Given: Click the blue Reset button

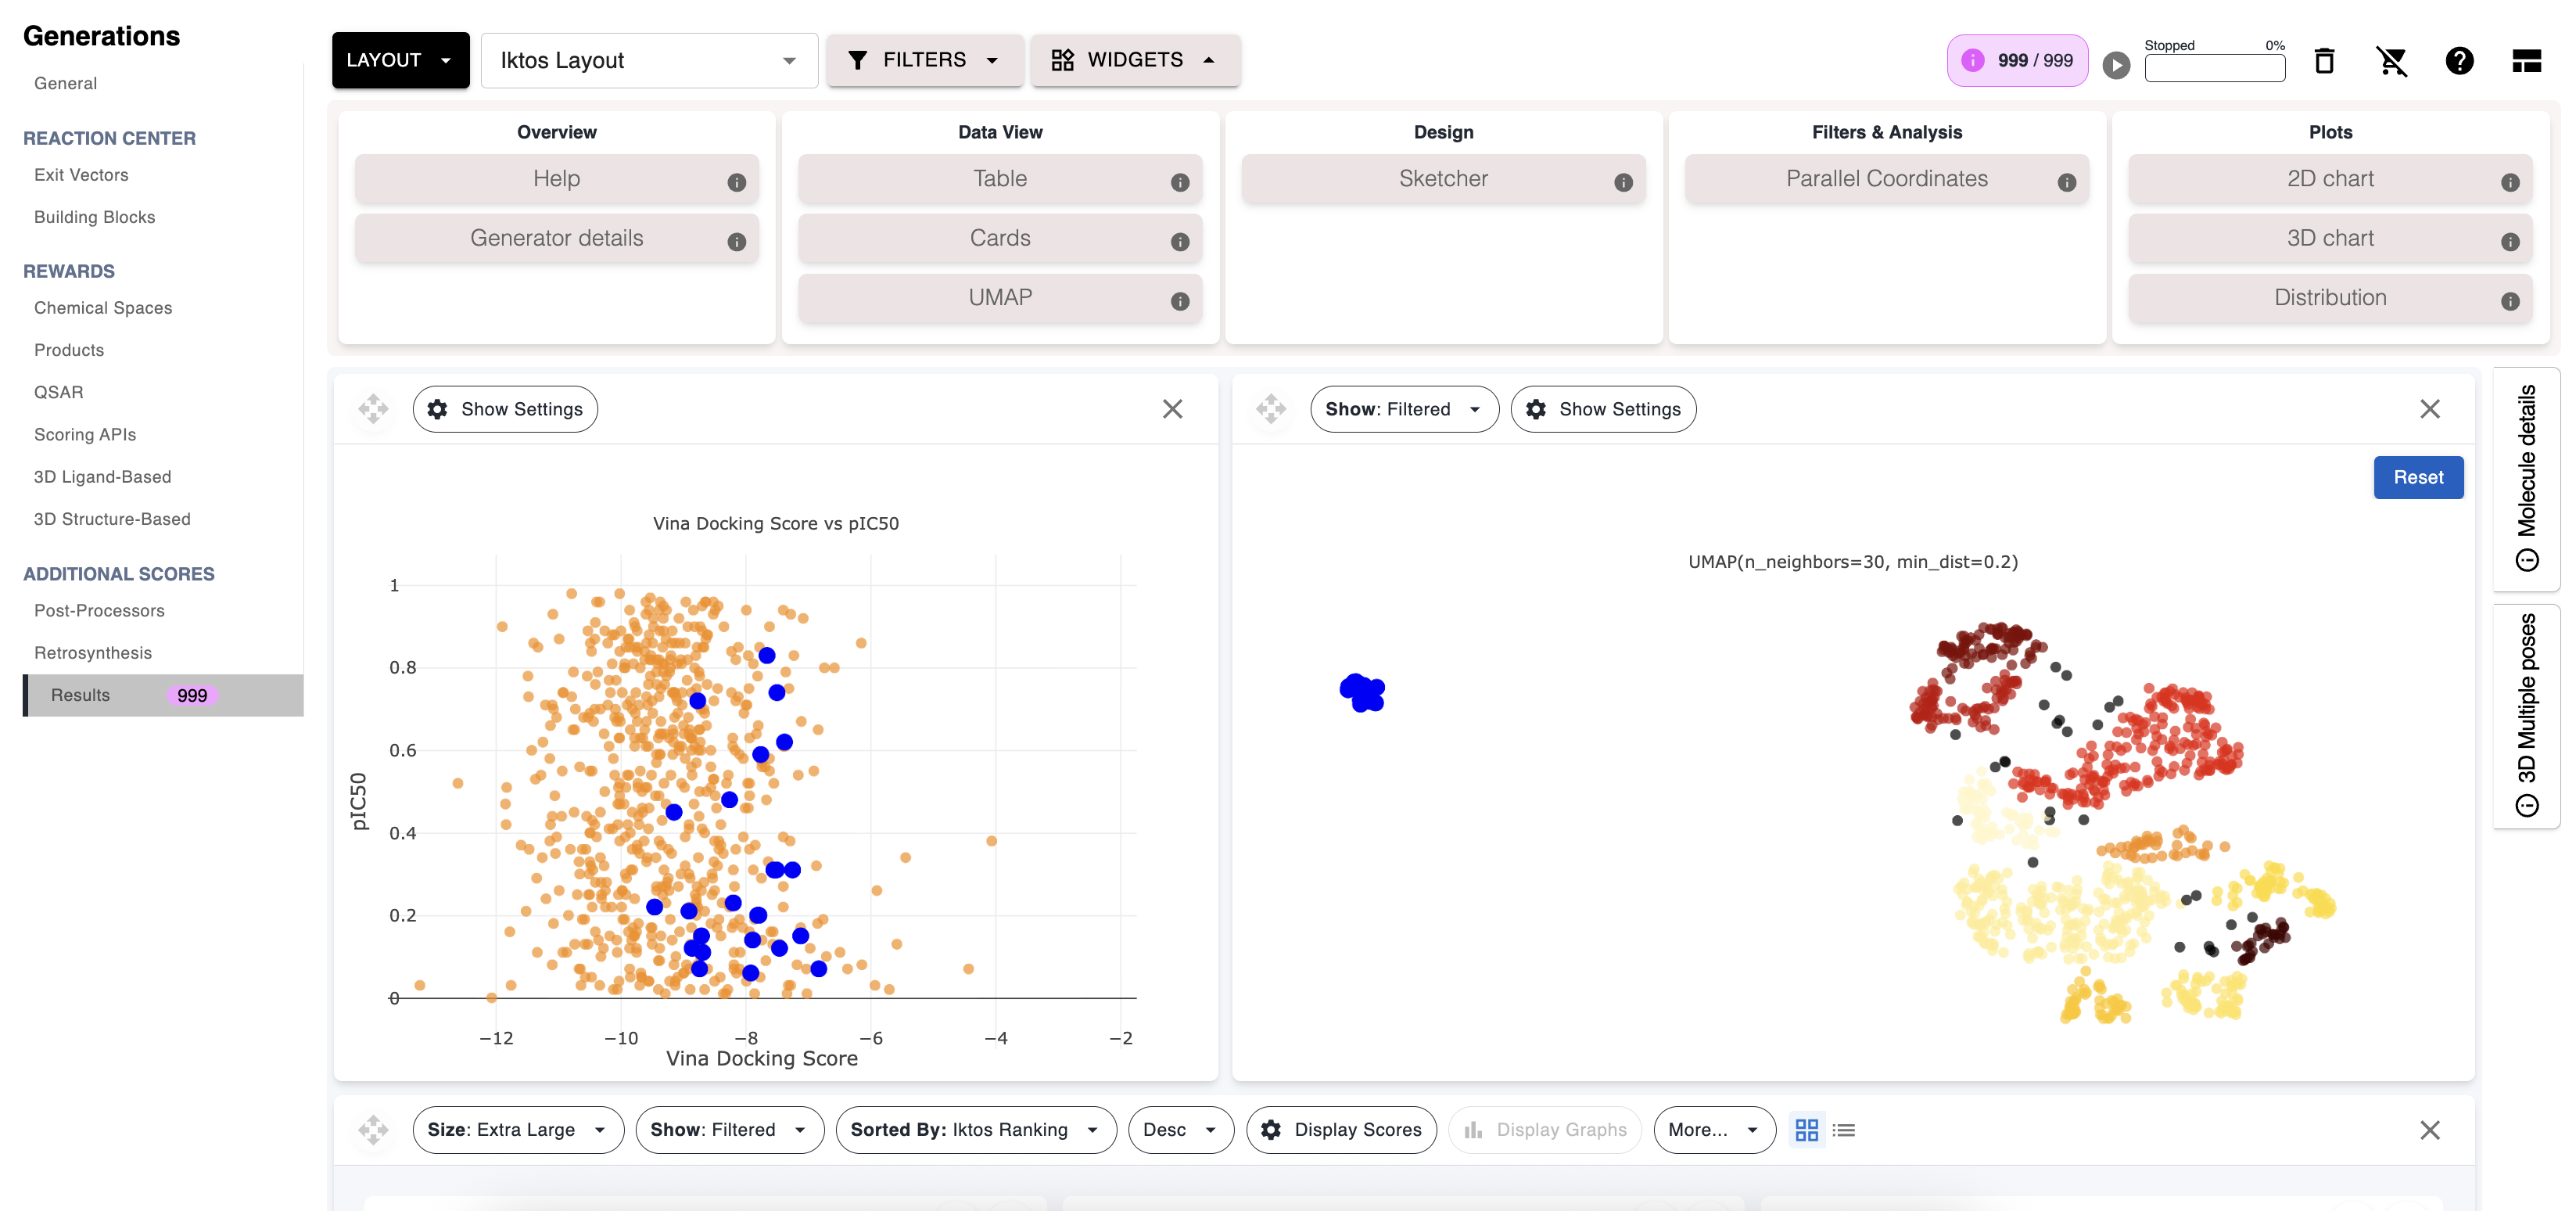Looking at the screenshot, I should pyautogui.click(x=2417, y=478).
